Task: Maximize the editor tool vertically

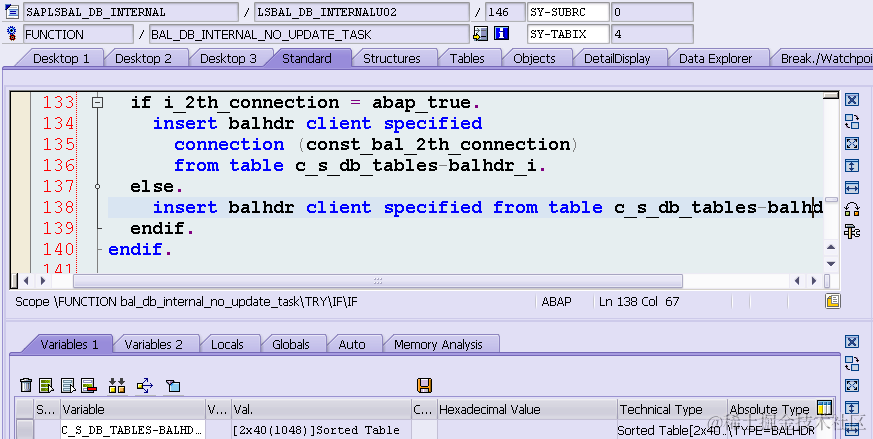Action: (852, 165)
